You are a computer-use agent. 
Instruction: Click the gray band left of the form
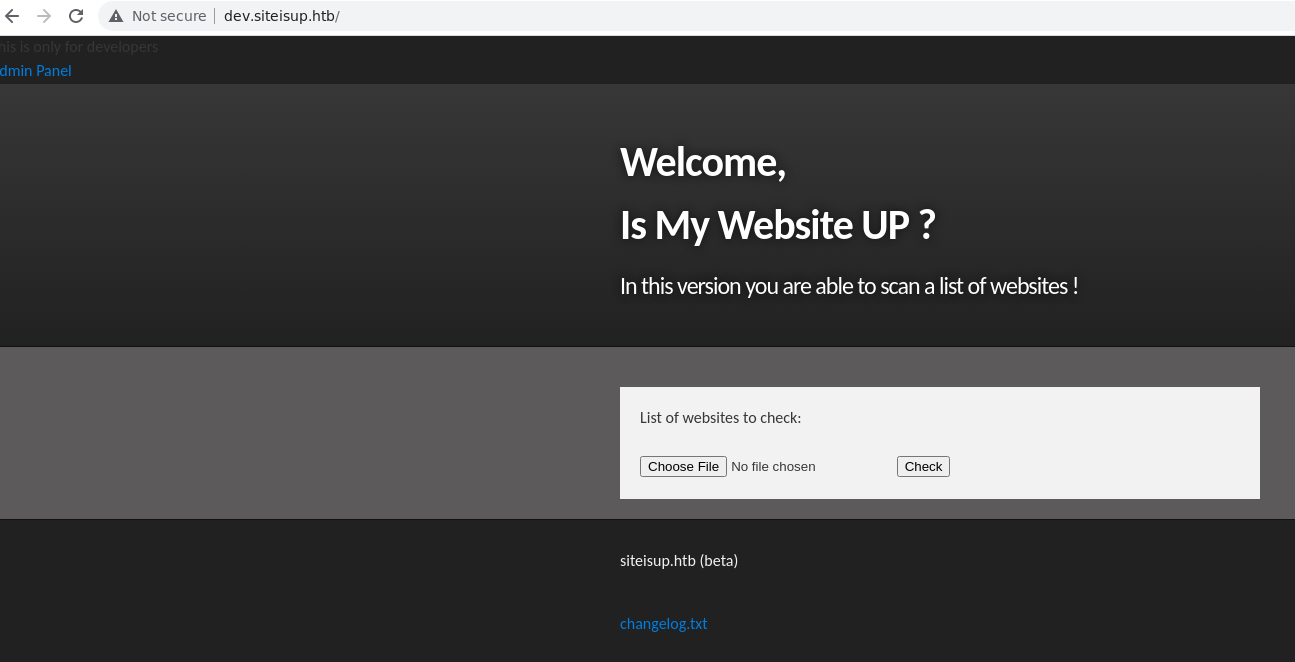click(300, 433)
